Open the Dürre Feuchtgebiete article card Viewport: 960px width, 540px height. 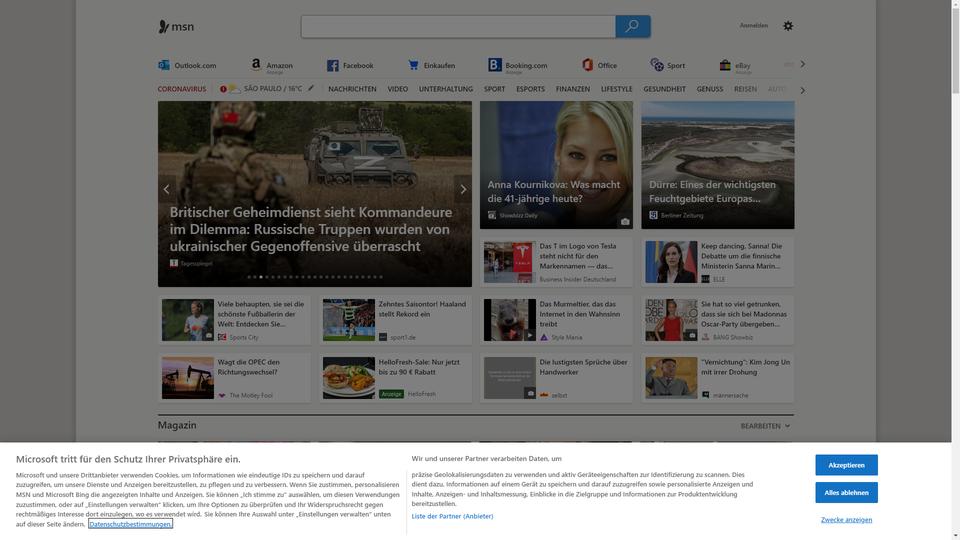pyautogui.click(x=718, y=165)
